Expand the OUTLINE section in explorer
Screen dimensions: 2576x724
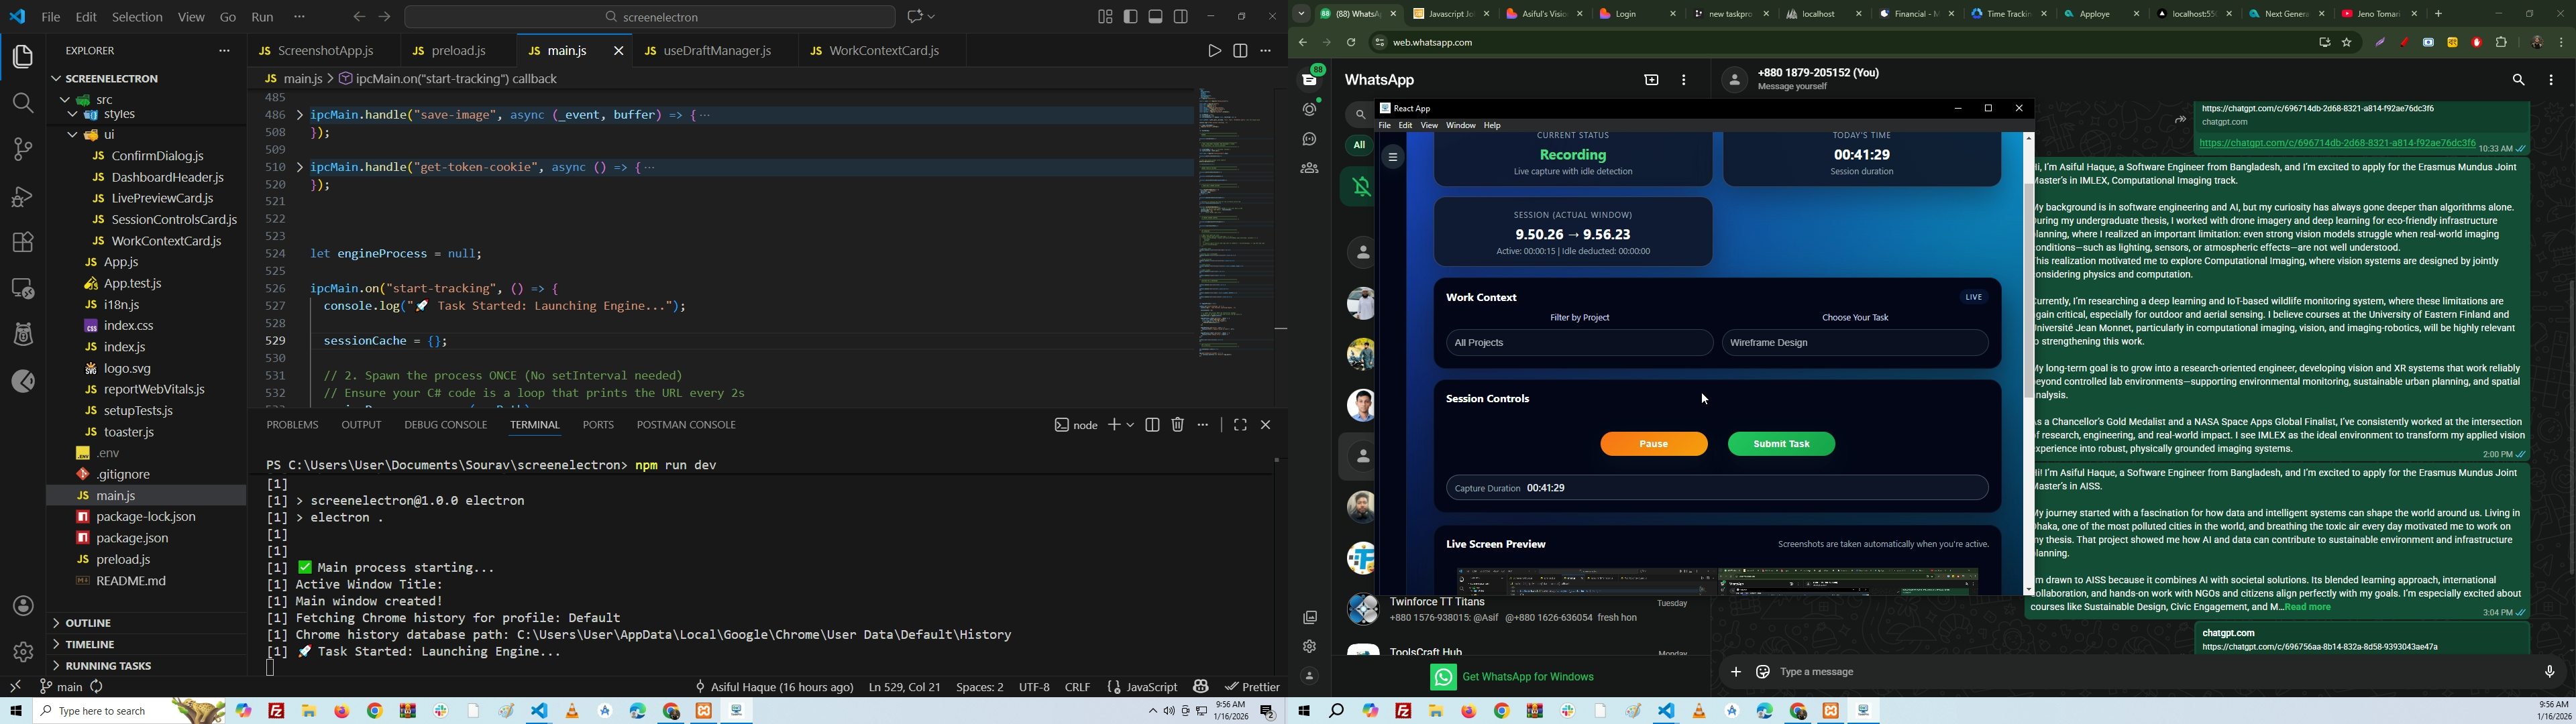(x=89, y=623)
